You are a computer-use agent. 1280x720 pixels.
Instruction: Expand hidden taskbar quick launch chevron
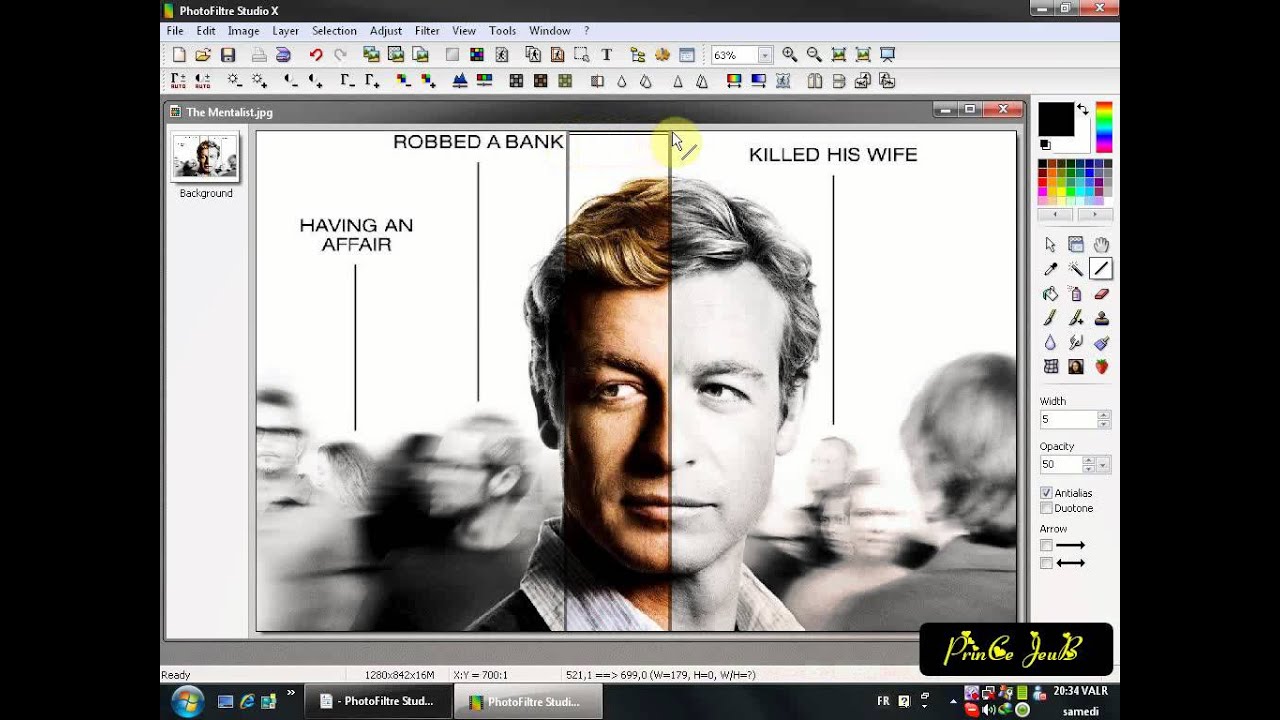[x=291, y=692]
